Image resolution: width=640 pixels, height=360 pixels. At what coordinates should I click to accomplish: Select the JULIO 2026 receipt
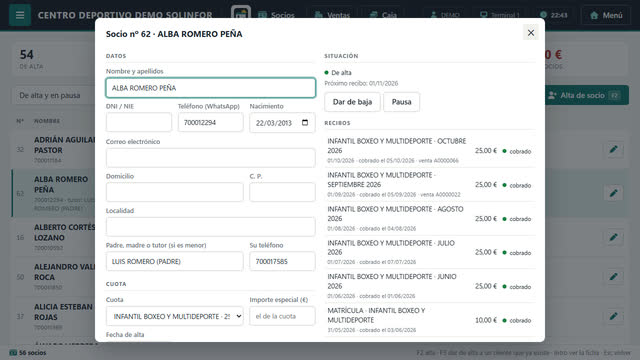430,252
